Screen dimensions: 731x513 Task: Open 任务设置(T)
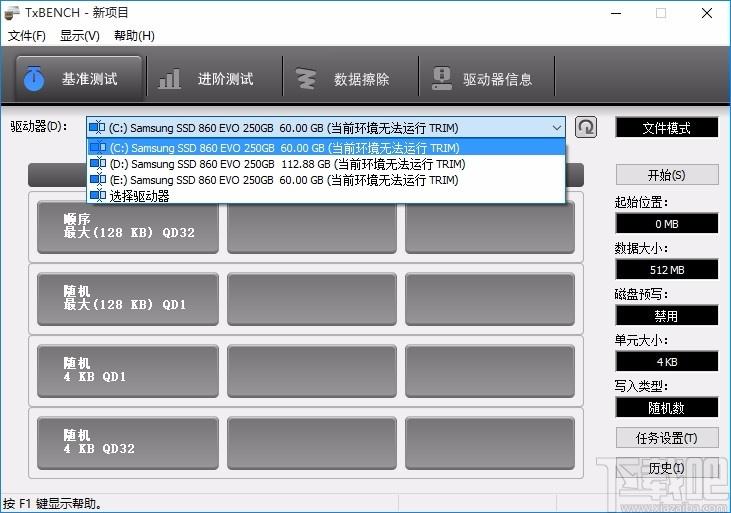click(x=667, y=438)
